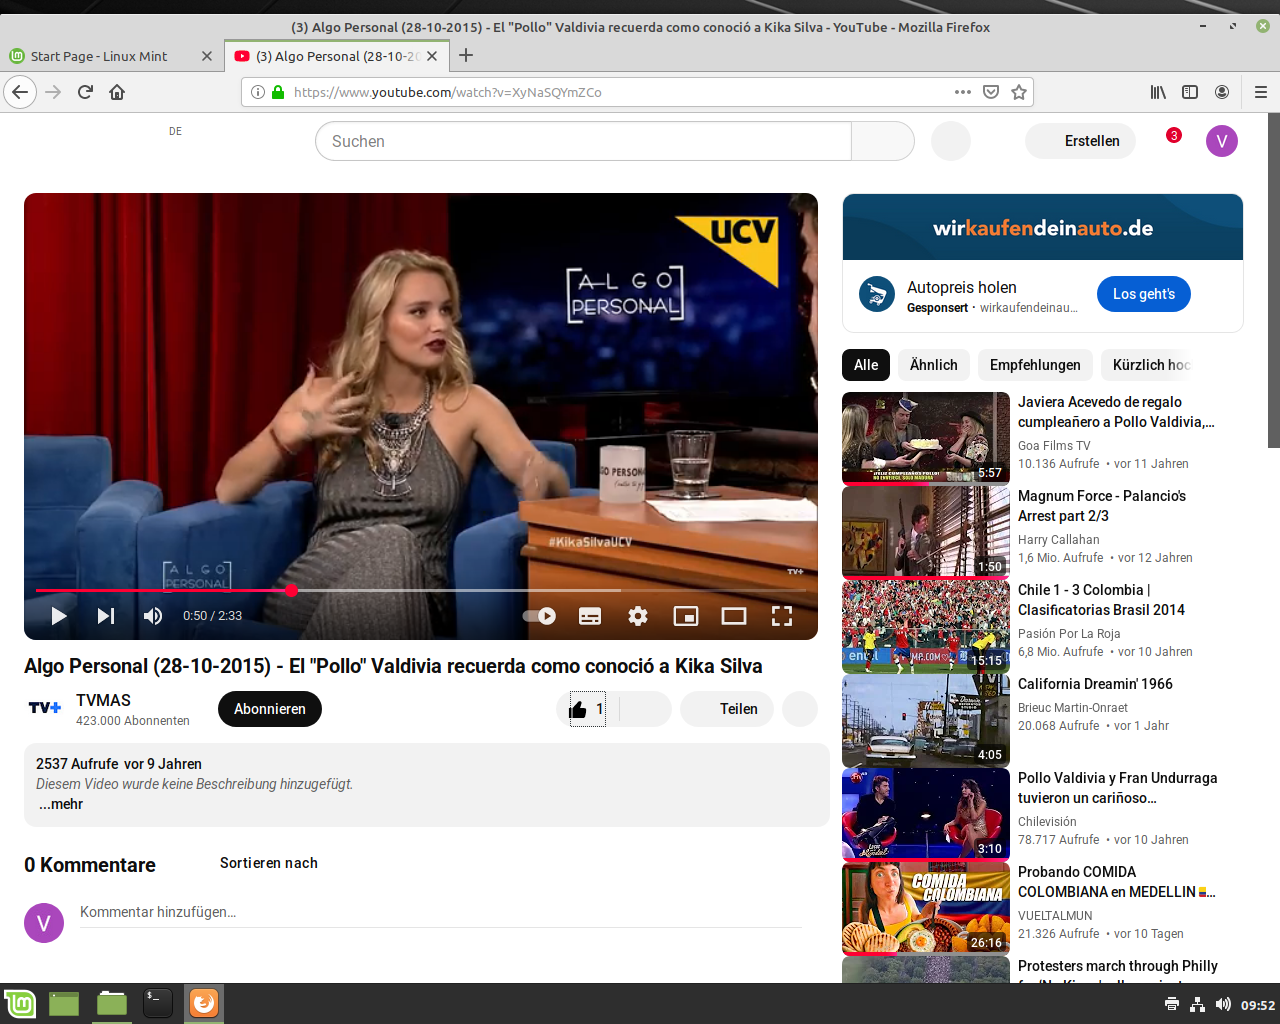
Task: Open the TVMAS channel name link
Action: coord(103,700)
